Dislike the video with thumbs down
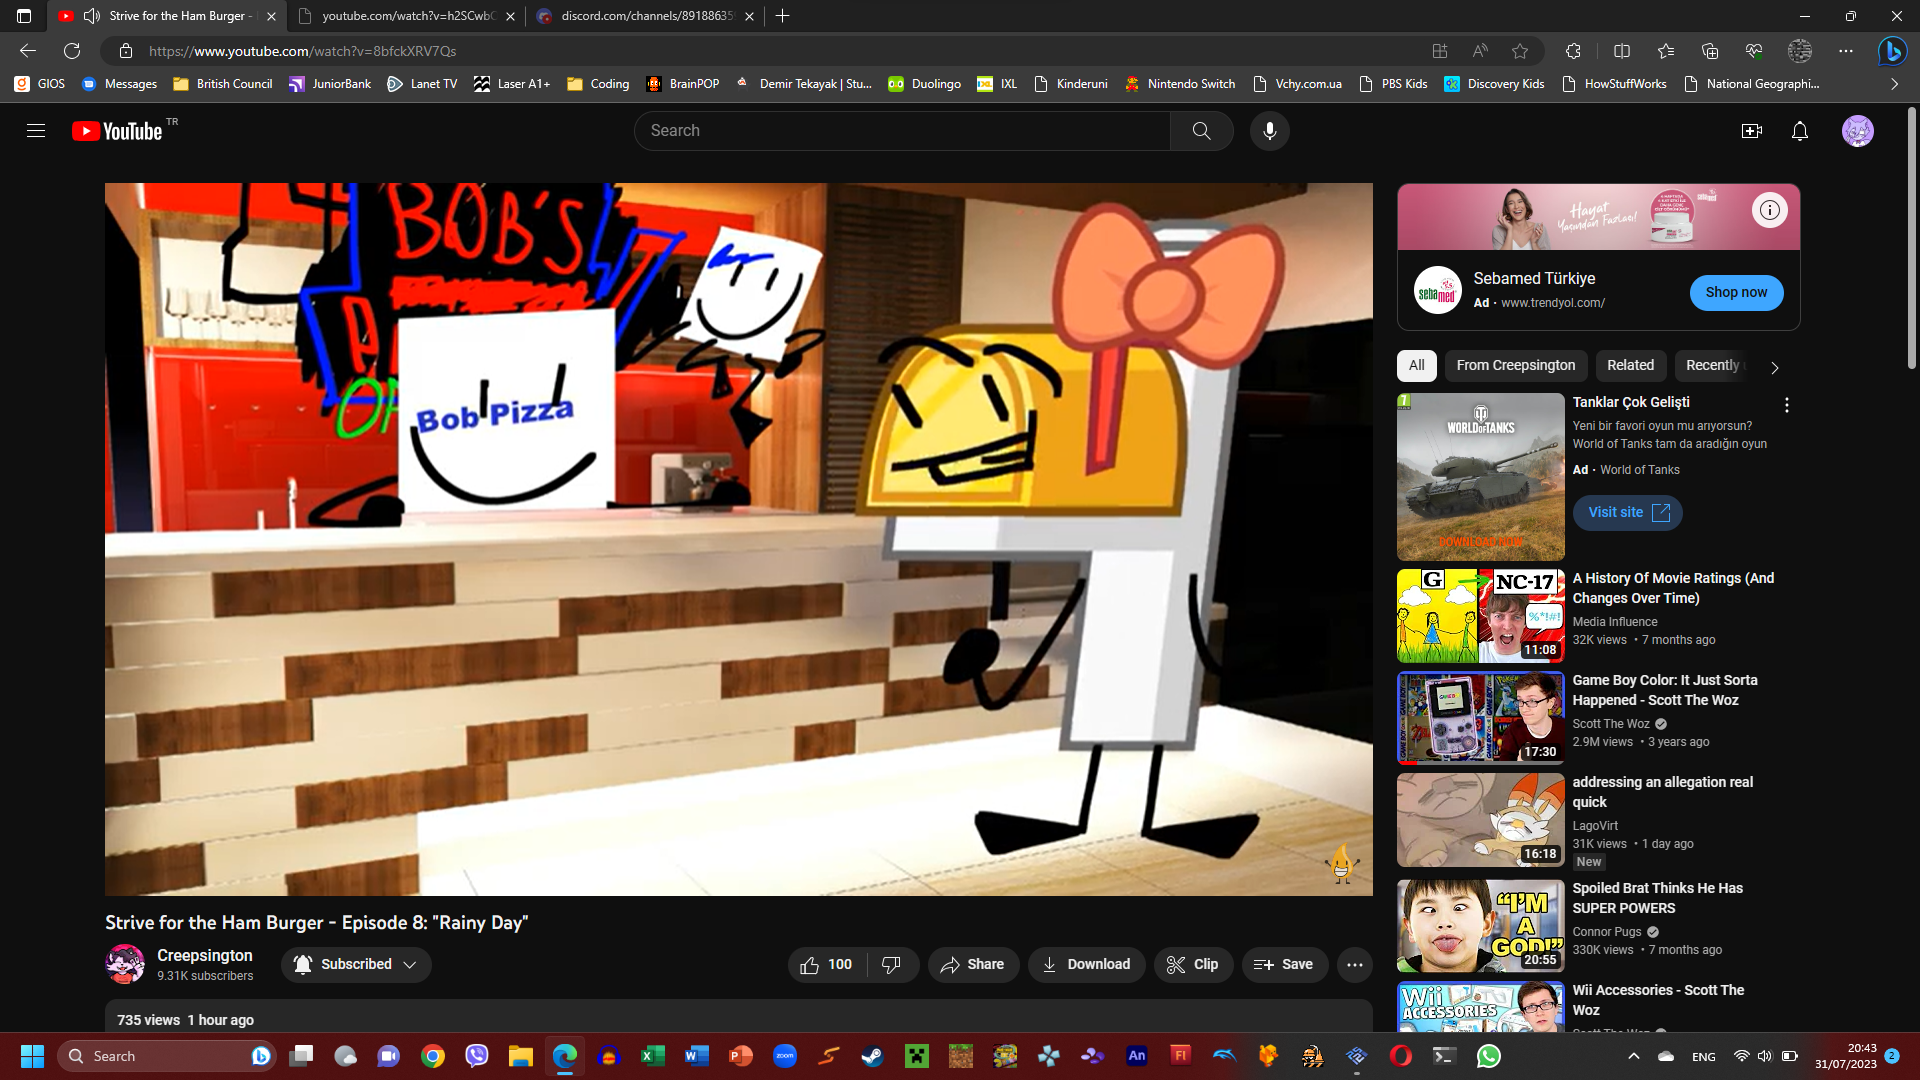This screenshot has height=1080, width=1920. tap(892, 965)
